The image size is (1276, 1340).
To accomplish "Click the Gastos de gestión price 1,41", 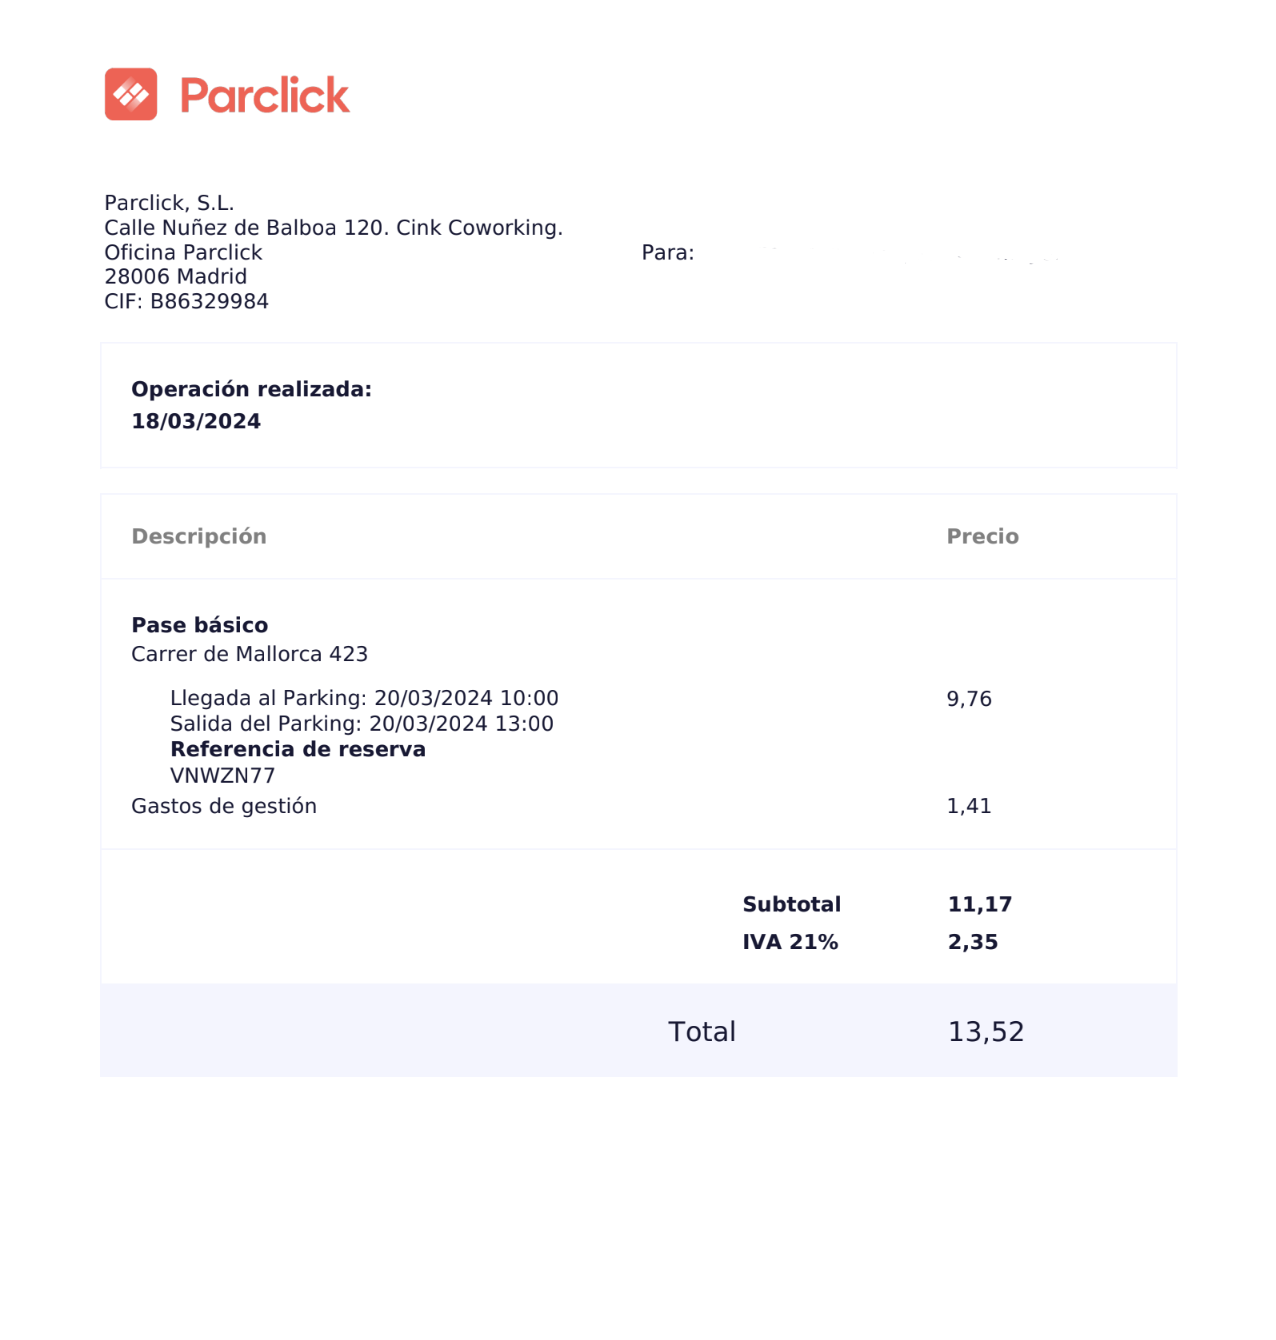I will click(x=969, y=806).
